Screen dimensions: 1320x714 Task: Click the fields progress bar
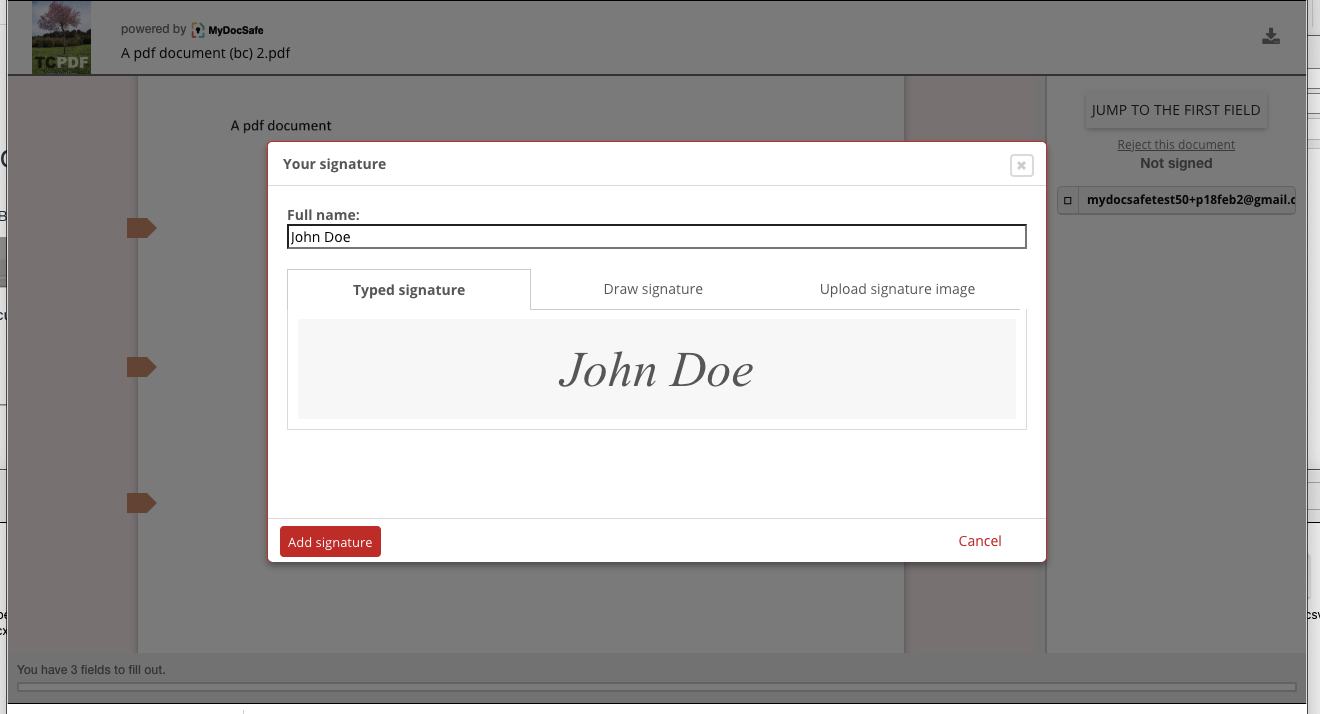point(656,687)
